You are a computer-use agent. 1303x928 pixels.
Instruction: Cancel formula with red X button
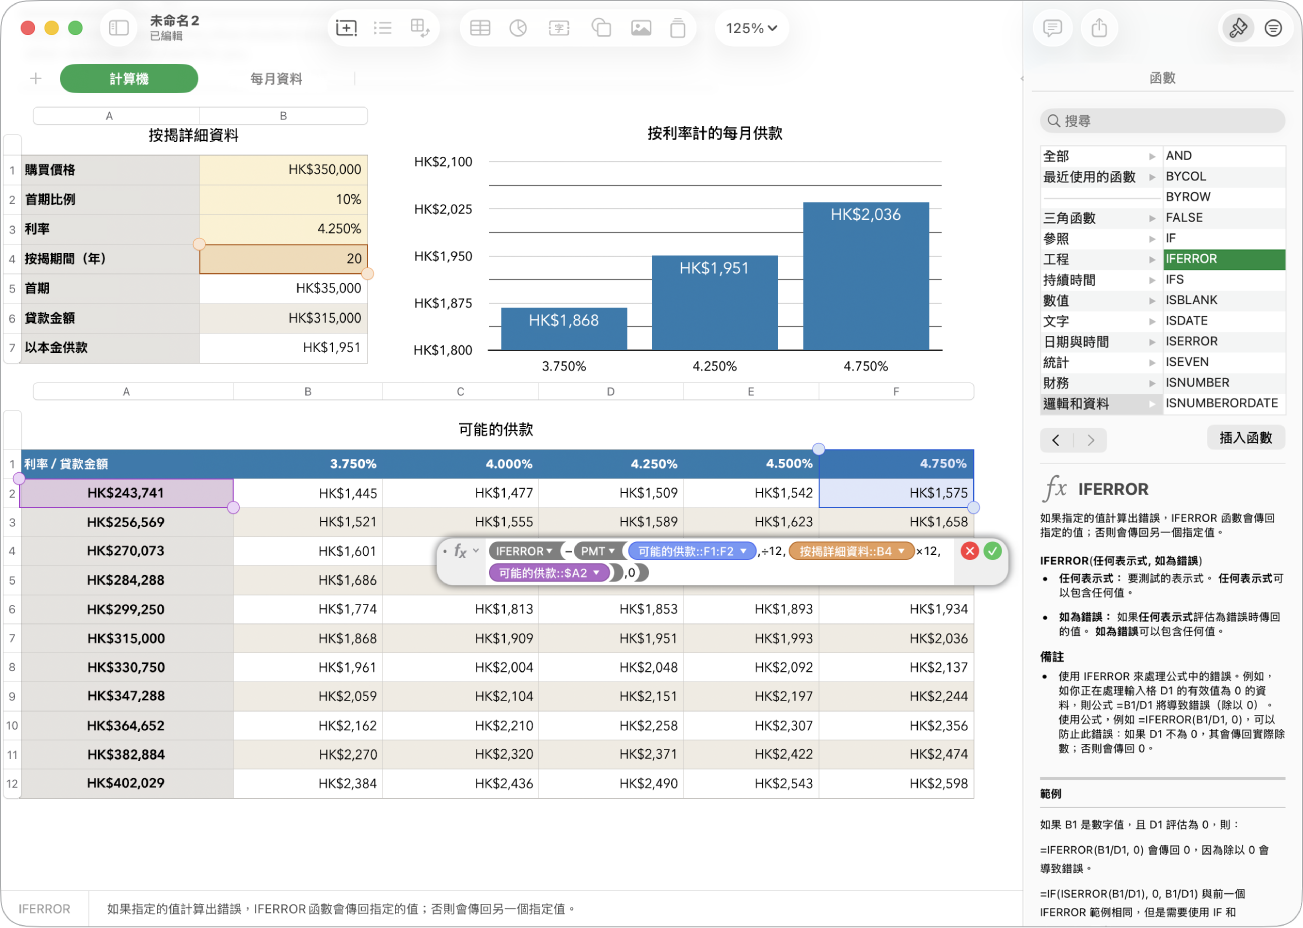969,551
